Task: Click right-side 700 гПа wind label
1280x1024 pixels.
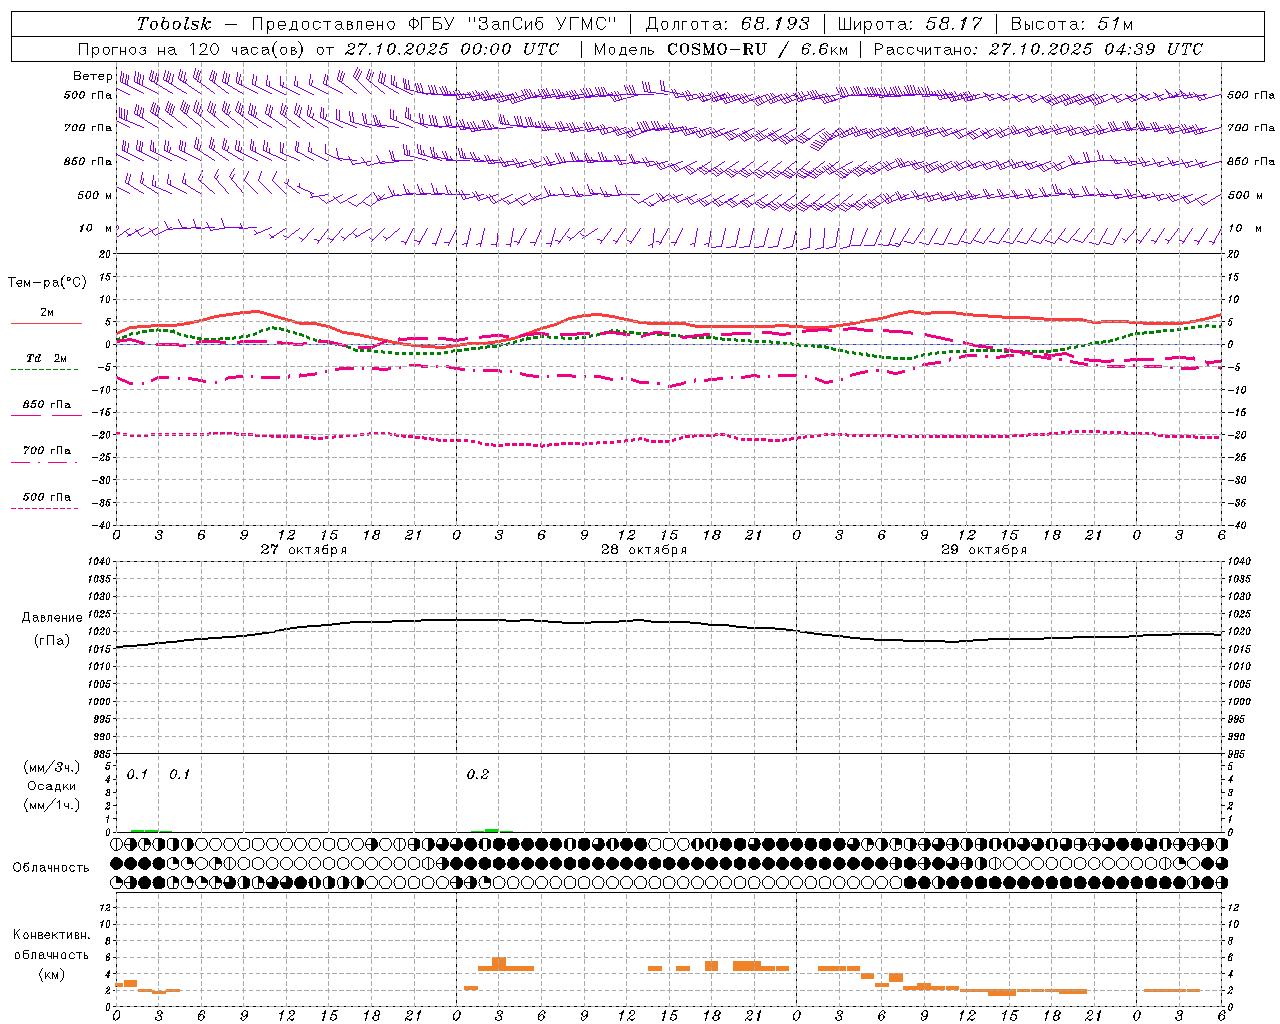Action: click(1251, 128)
